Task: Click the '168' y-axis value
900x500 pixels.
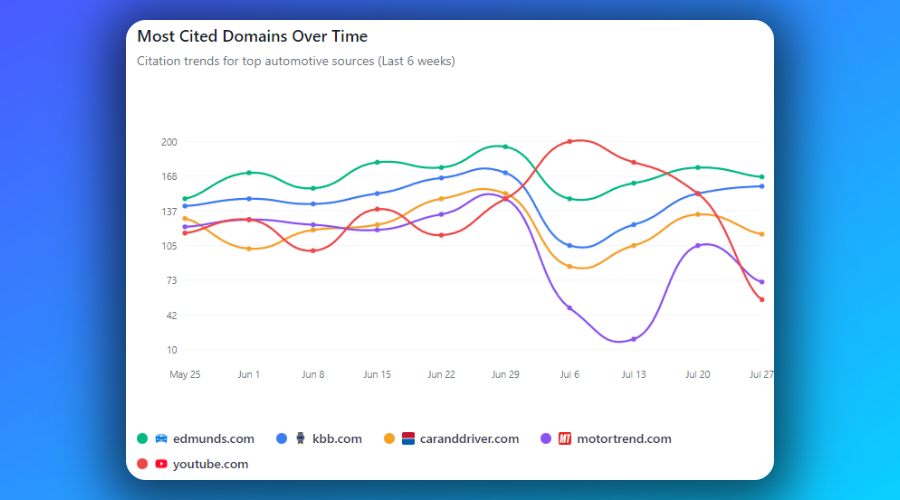Action: (x=169, y=176)
